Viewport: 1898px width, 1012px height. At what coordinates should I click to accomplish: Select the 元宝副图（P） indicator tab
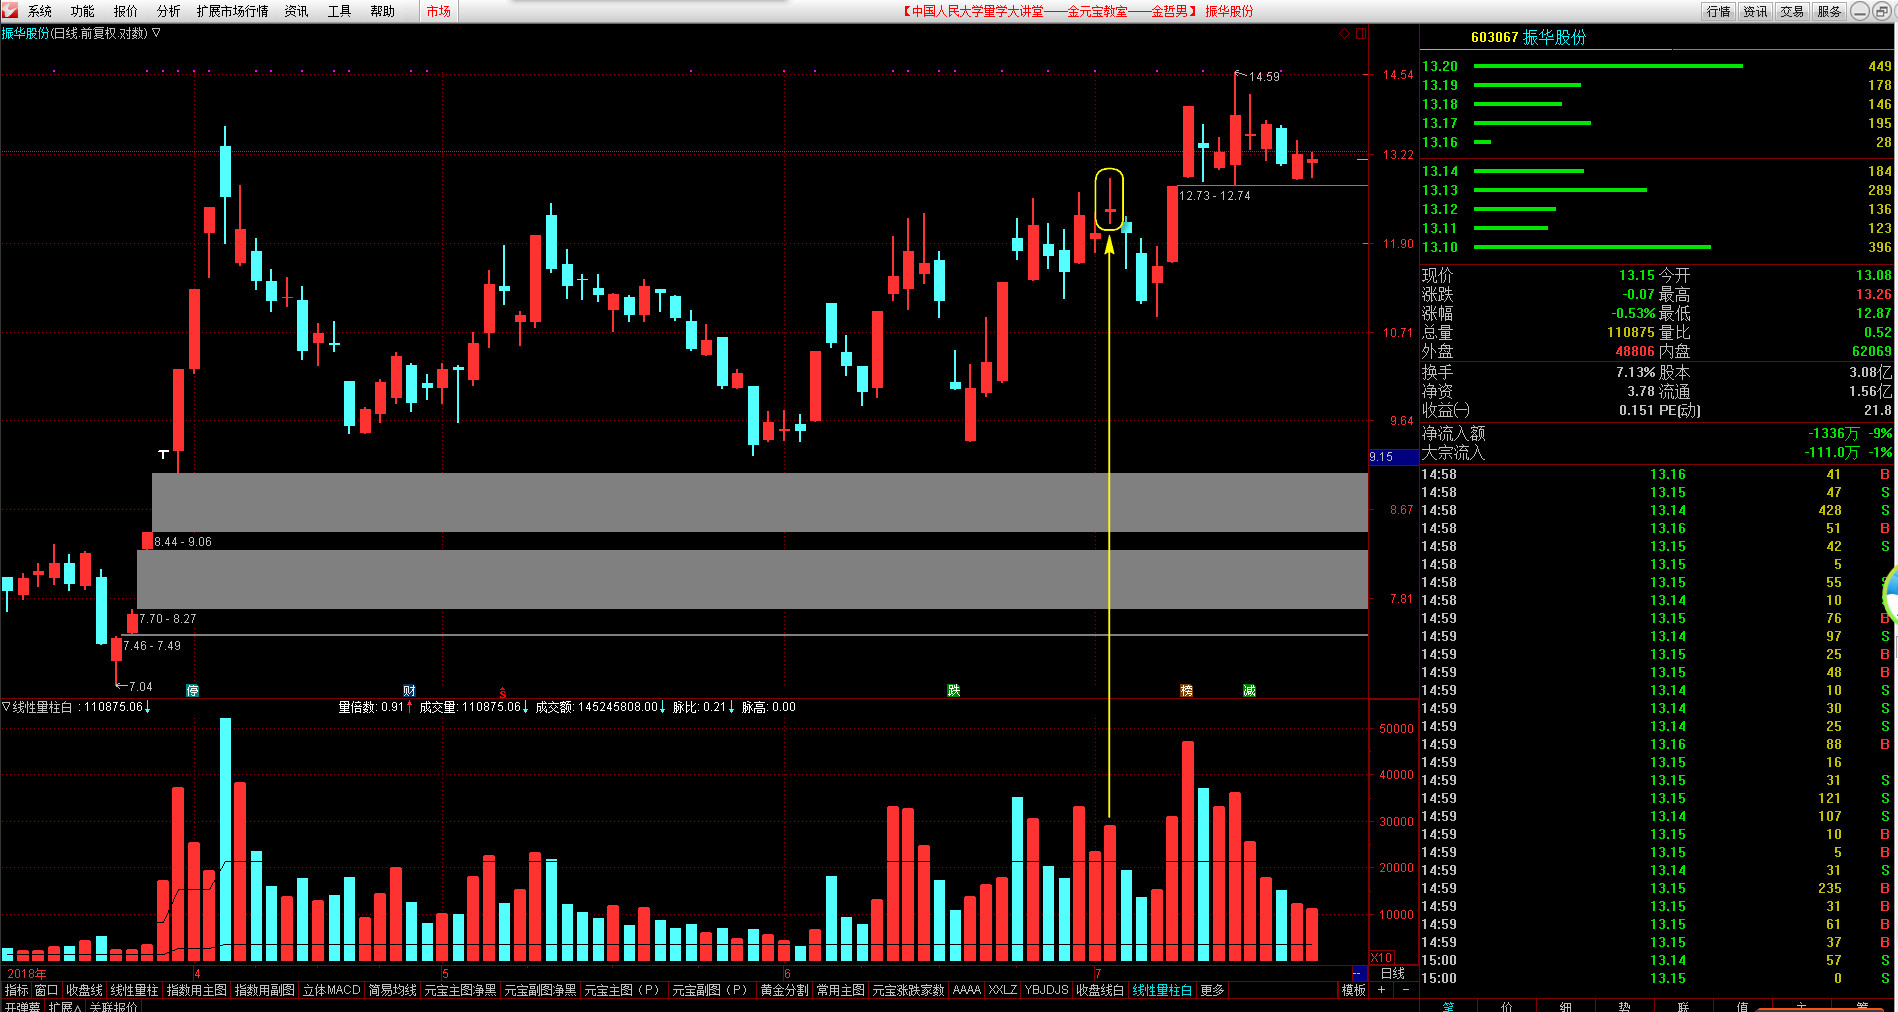point(712,990)
